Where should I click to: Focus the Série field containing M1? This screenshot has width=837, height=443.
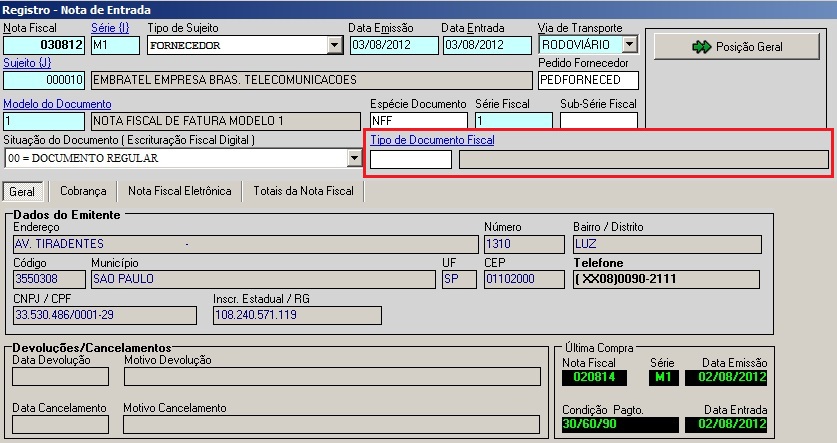[x=115, y=45]
